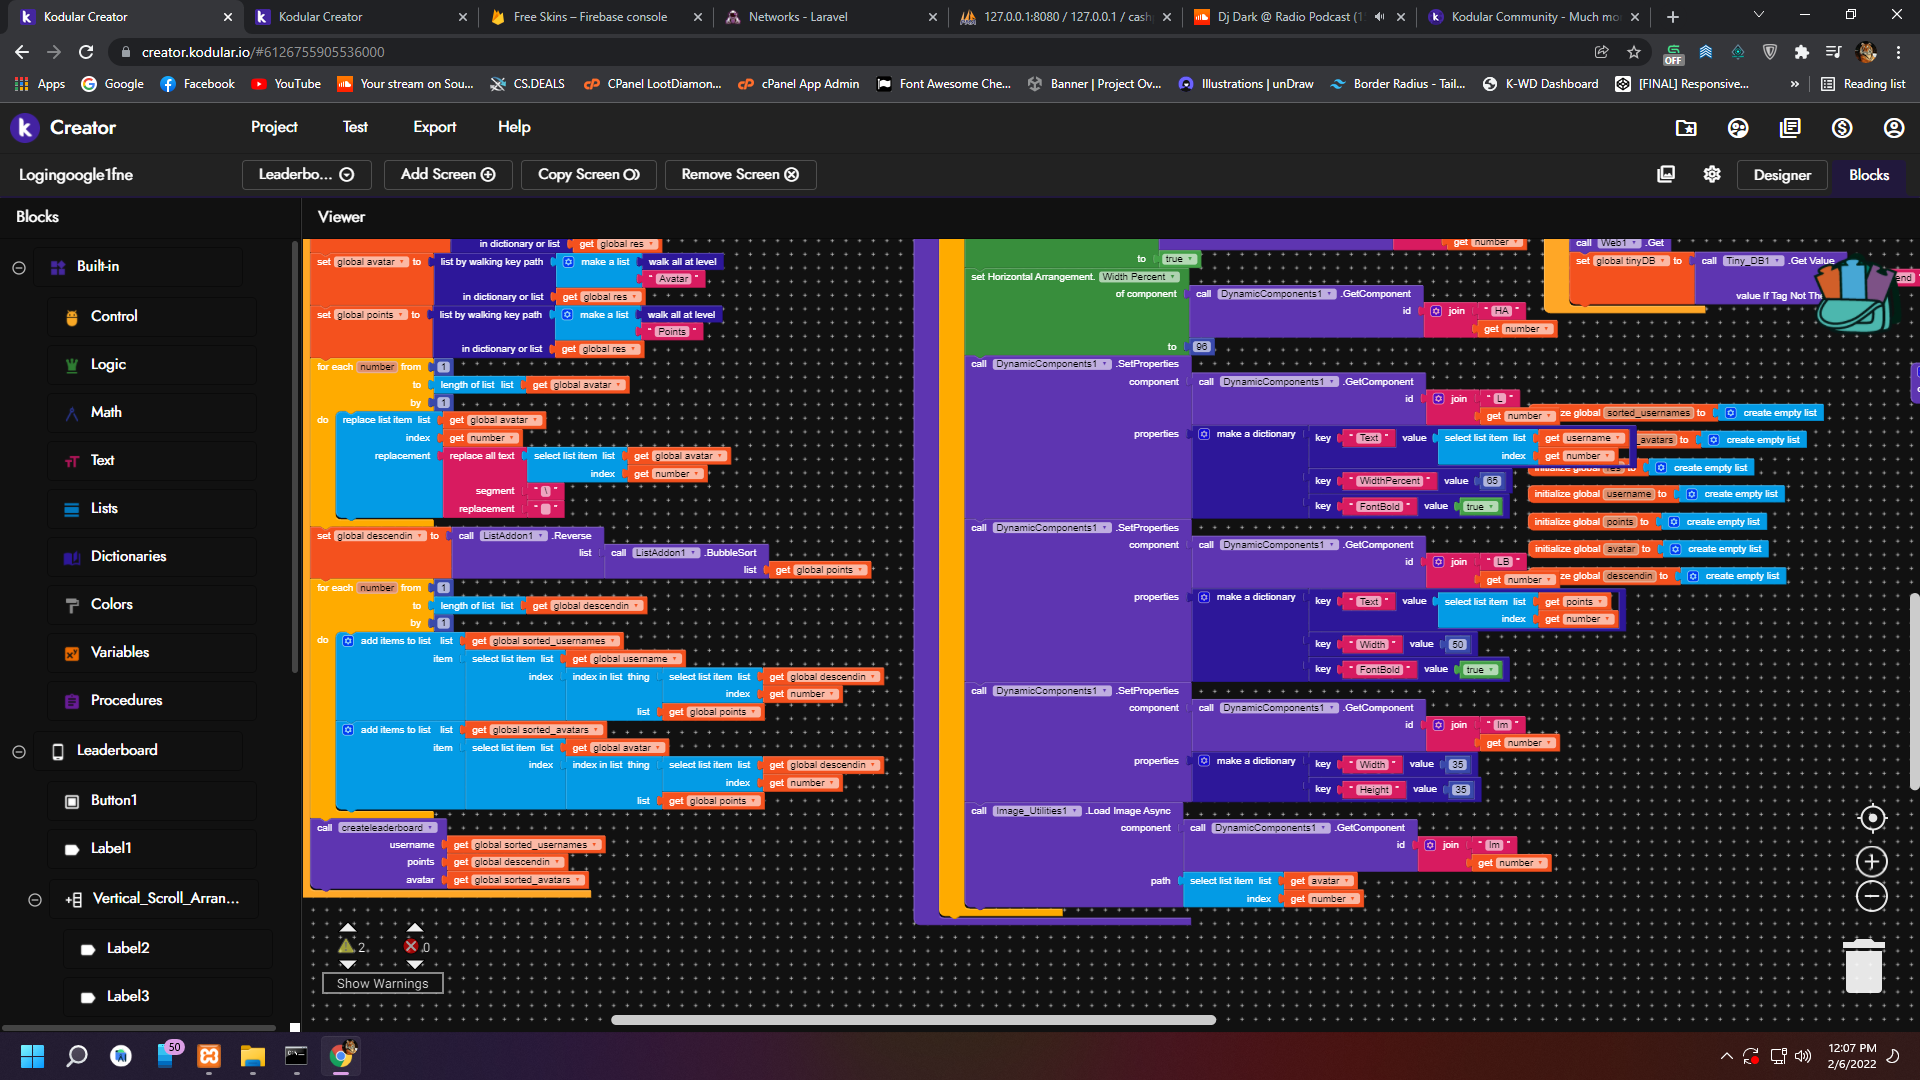The height and width of the screenshot is (1080, 1920).
Task: Click the account profile icon
Action: [x=1894, y=127]
